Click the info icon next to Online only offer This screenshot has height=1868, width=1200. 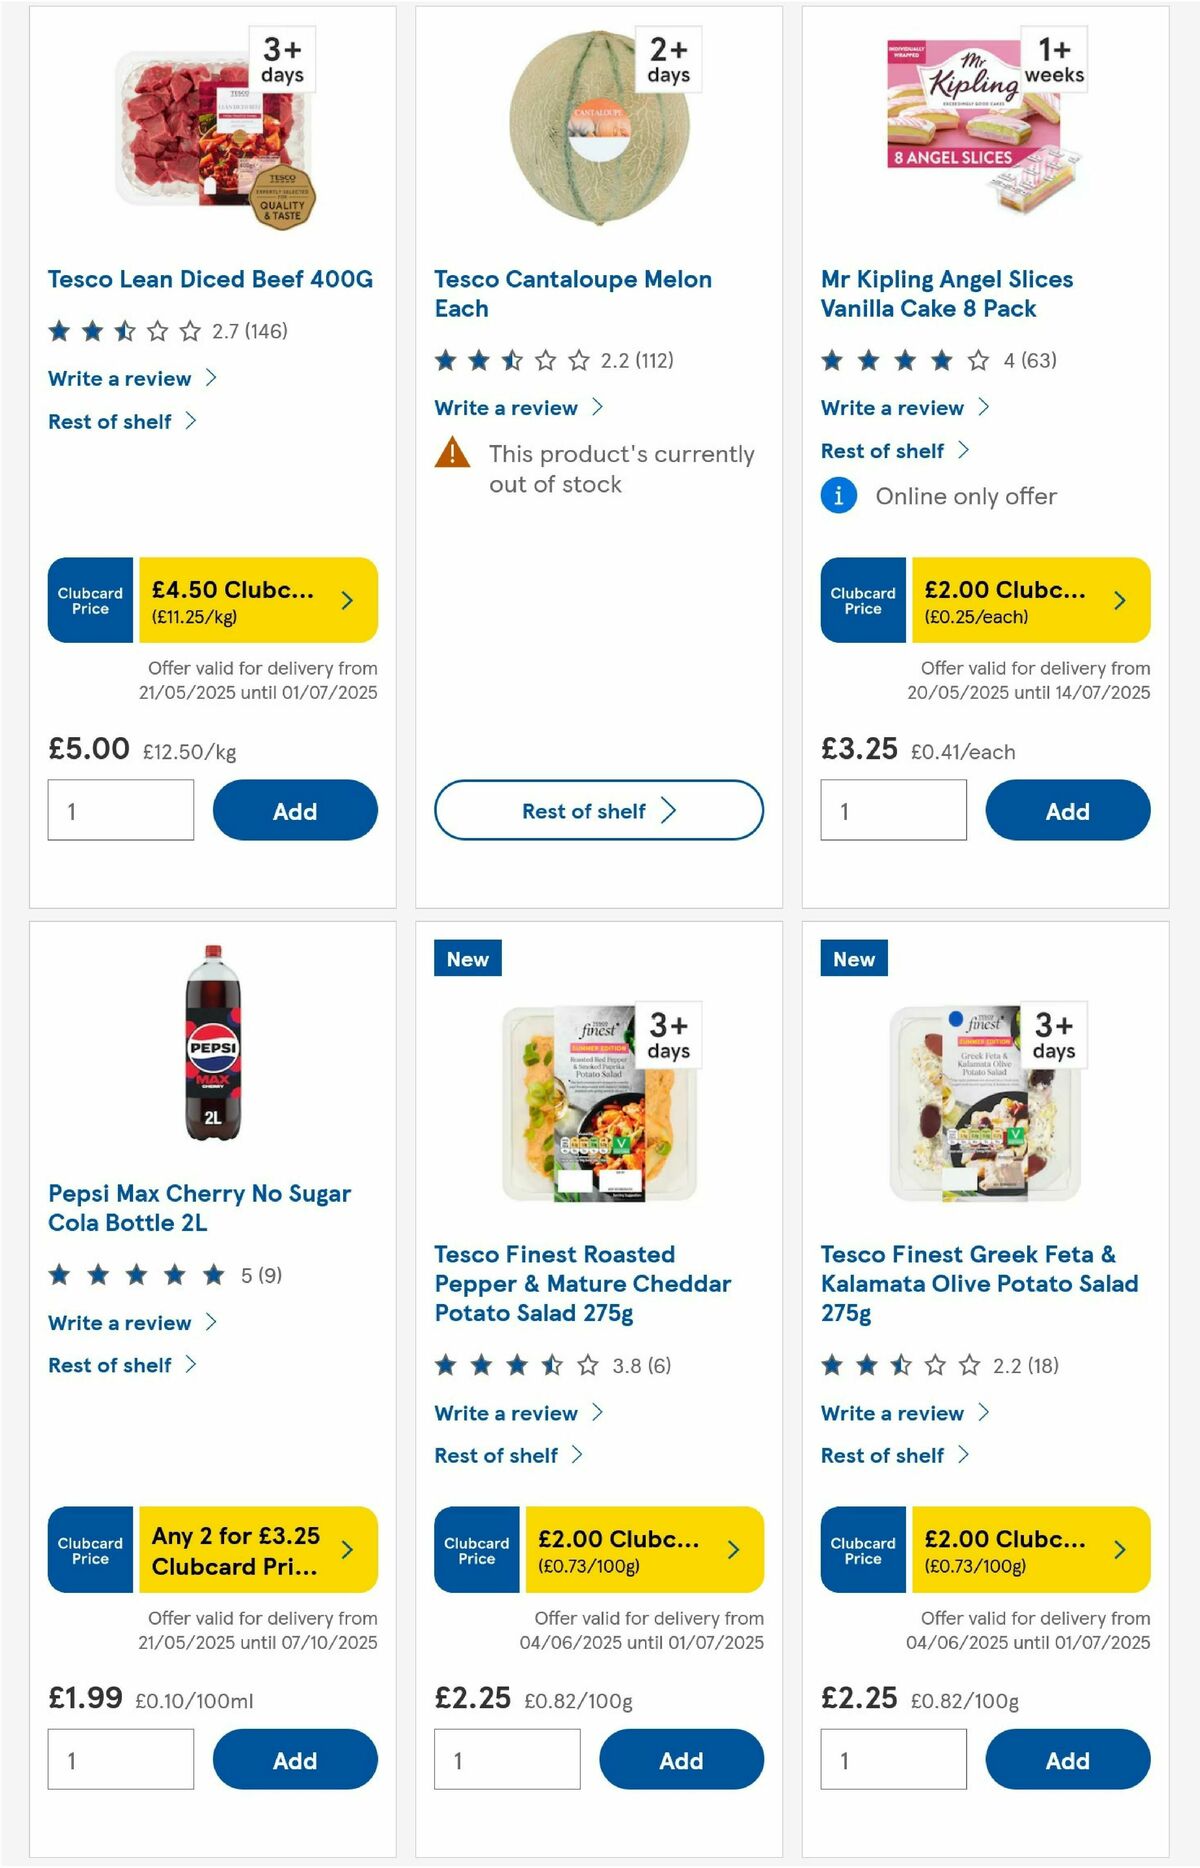[x=837, y=495]
